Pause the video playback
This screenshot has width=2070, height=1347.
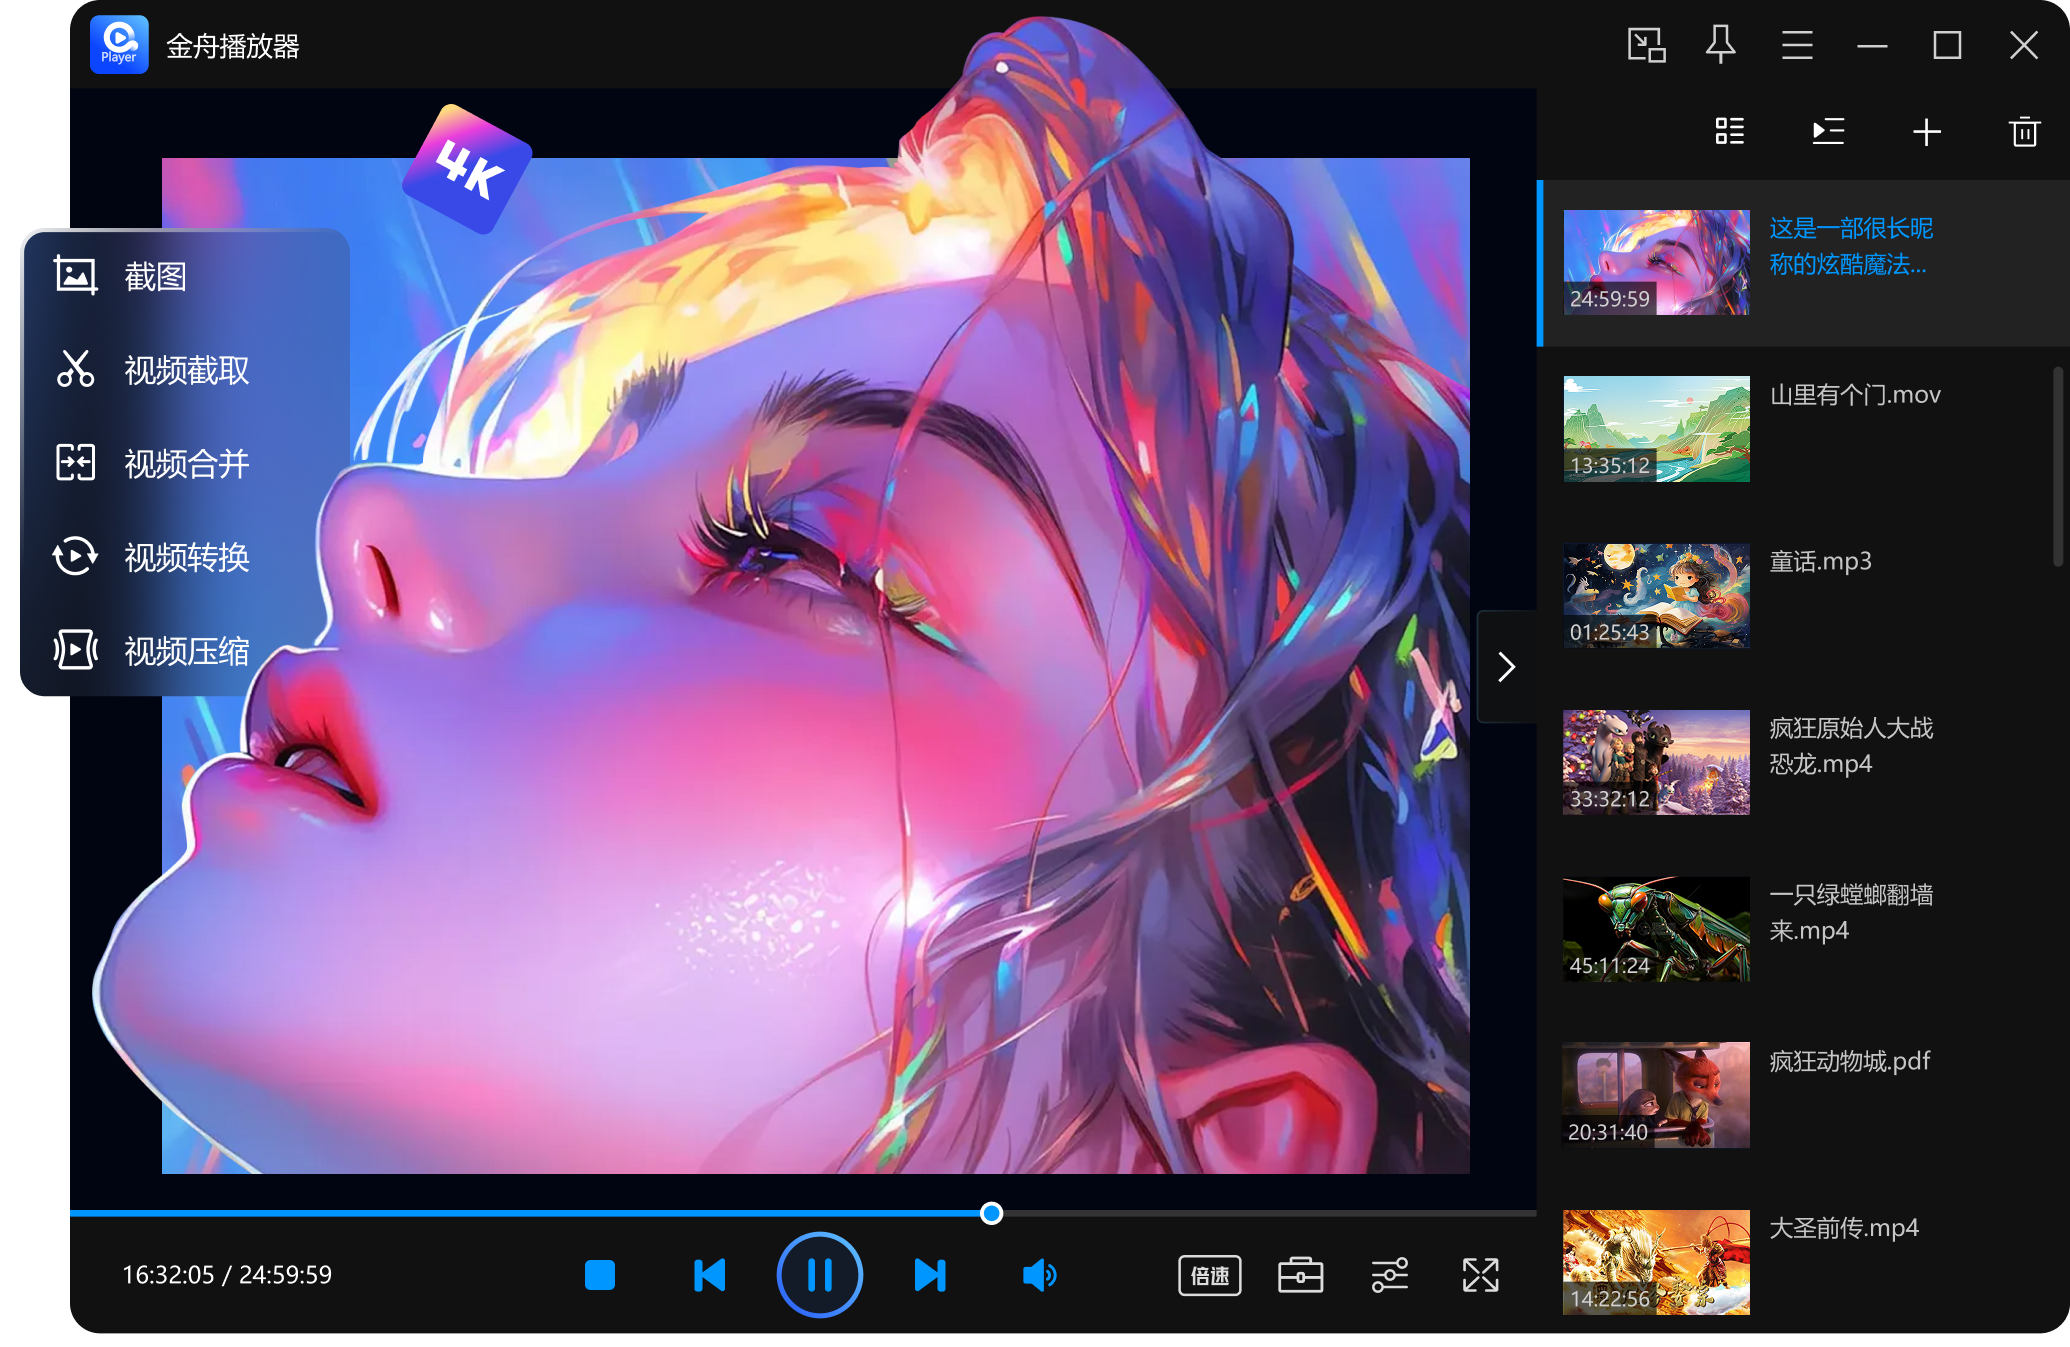click(819, 1275)
